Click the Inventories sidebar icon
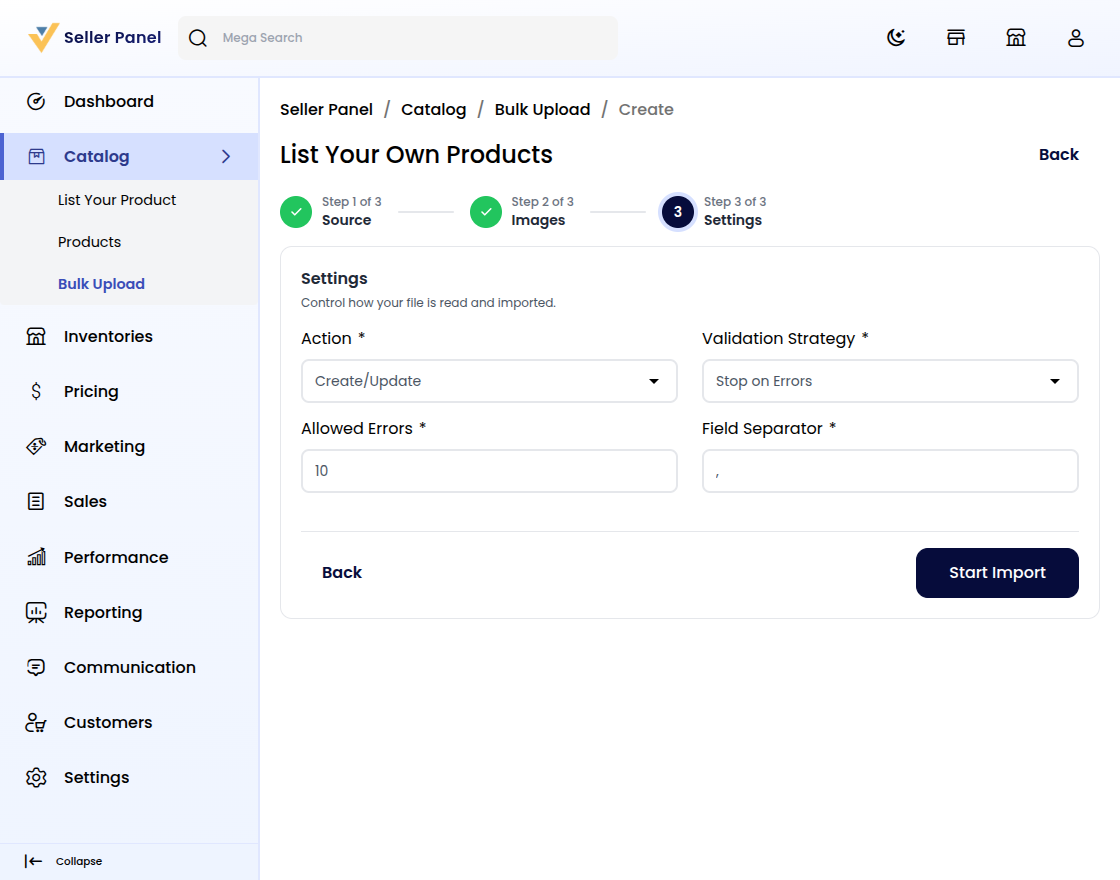This screenshot has height=880, width=1120. click(x=36, y=336)
